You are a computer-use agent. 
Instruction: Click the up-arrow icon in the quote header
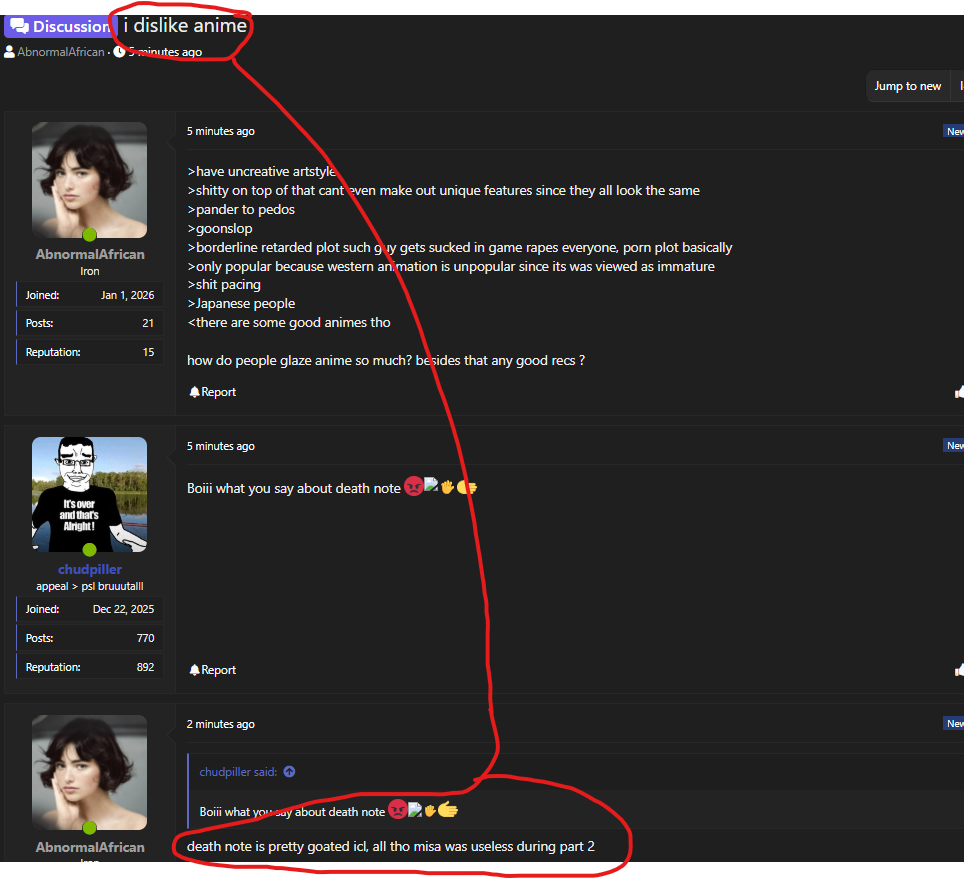pos(289,772)
